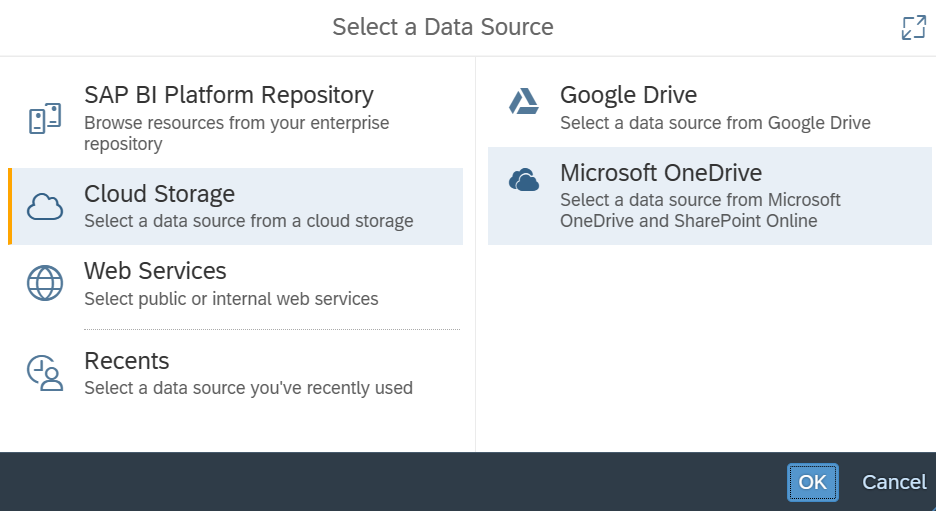Click the Microsoft OneDrive cloud icon
The height and width of the screenshot is (511, 936).
click(x=524, y=180)
